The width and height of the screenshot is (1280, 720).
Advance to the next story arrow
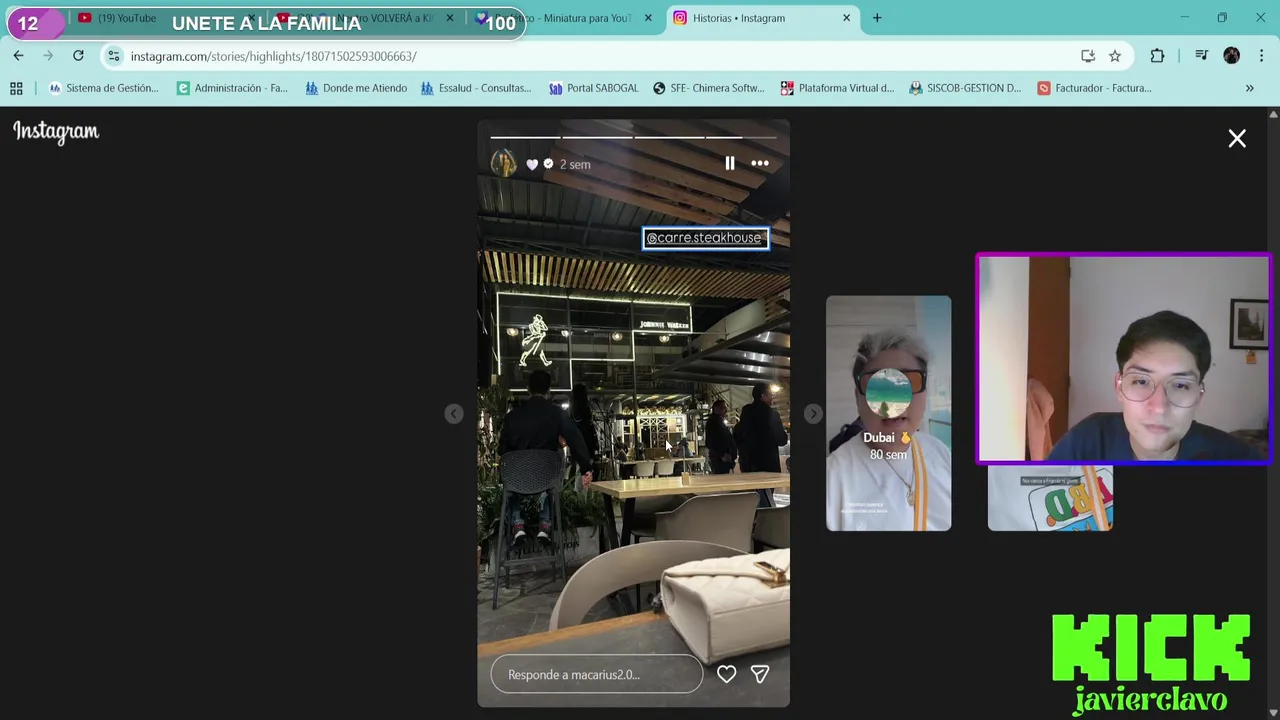click(813, 414)
